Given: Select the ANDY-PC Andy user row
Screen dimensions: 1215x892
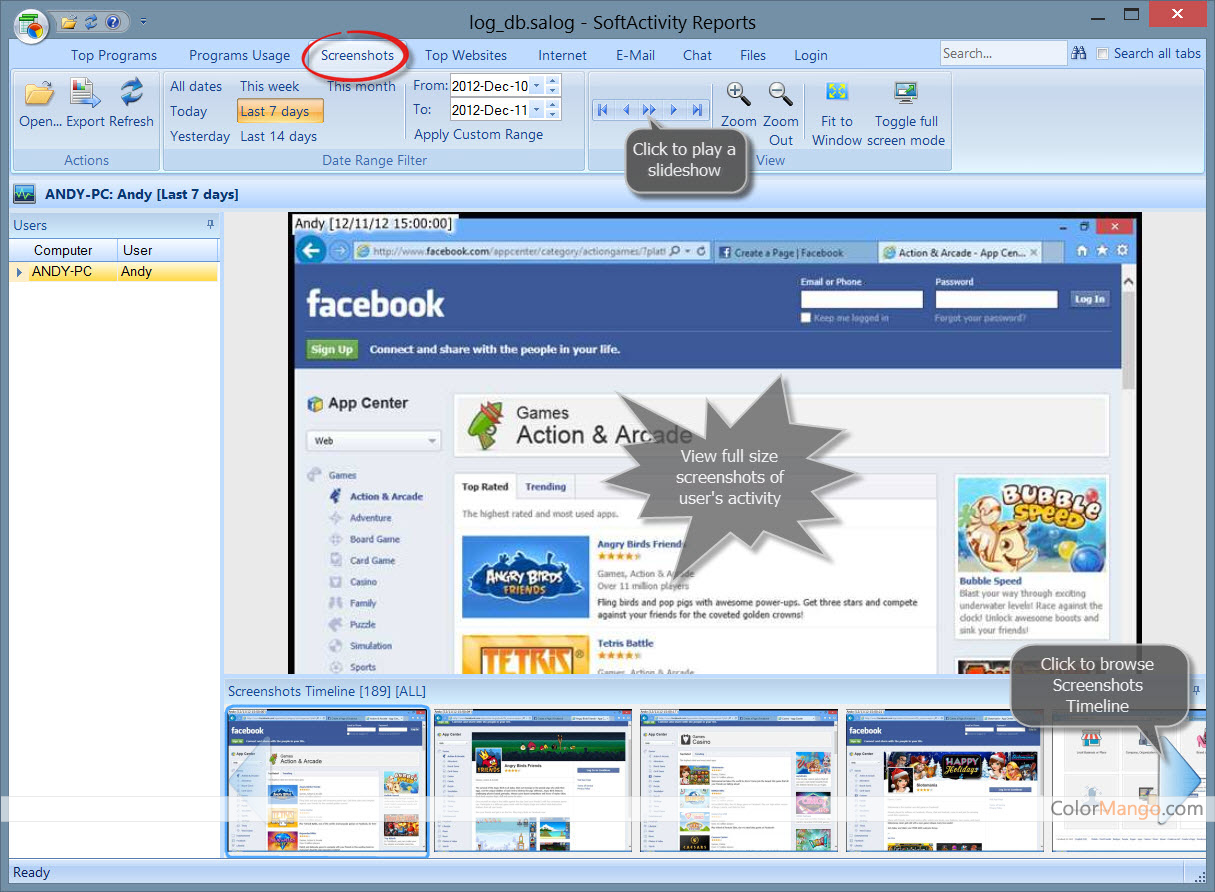Looking at the screenshot, I should pos(114,271).
